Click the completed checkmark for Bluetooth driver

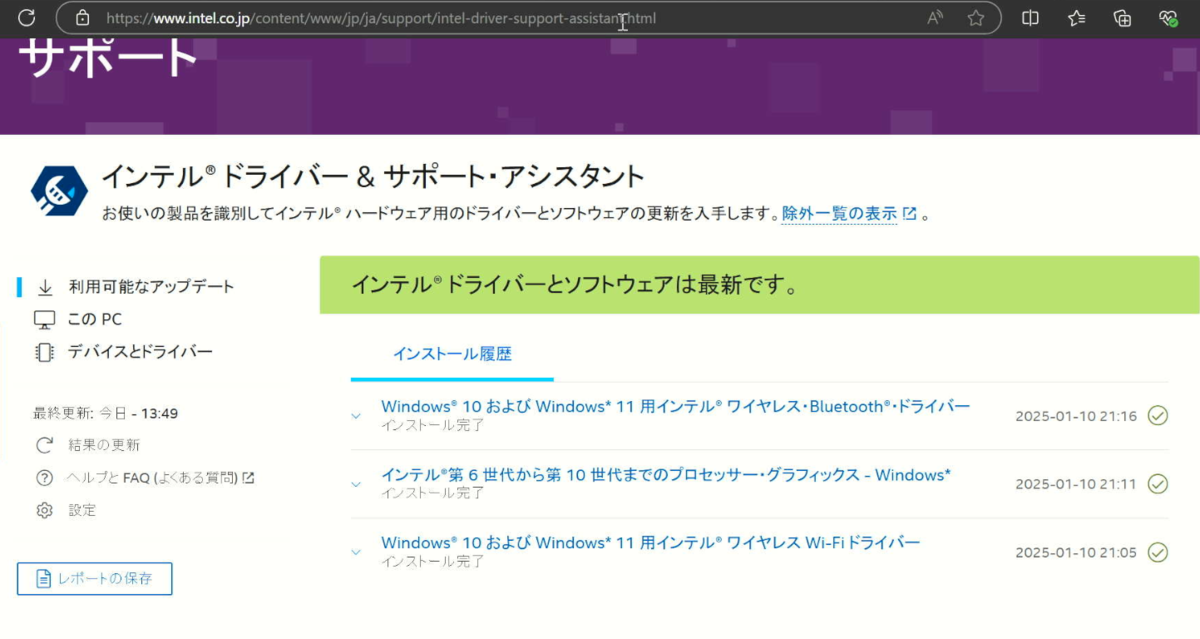point(1158,415)
